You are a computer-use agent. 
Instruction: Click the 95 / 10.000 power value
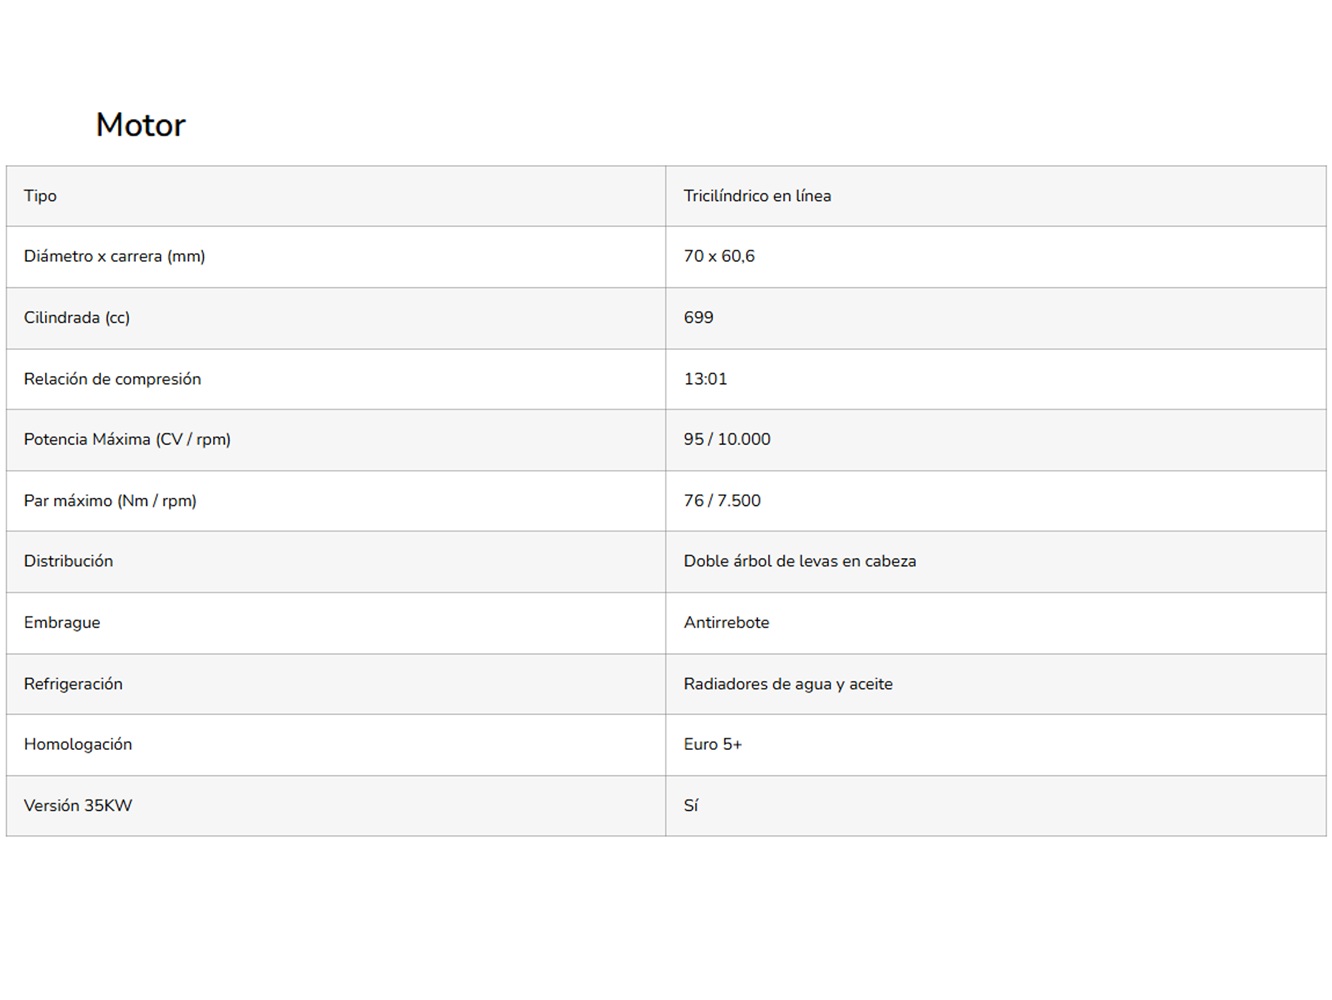[727, 439]
